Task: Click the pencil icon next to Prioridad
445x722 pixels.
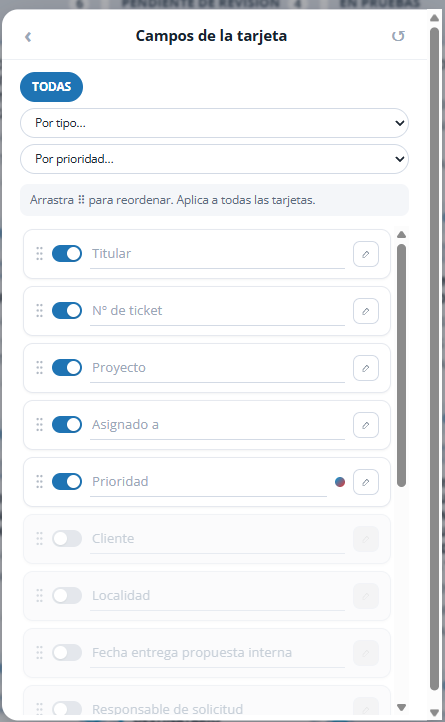Action: pos(366,482)
